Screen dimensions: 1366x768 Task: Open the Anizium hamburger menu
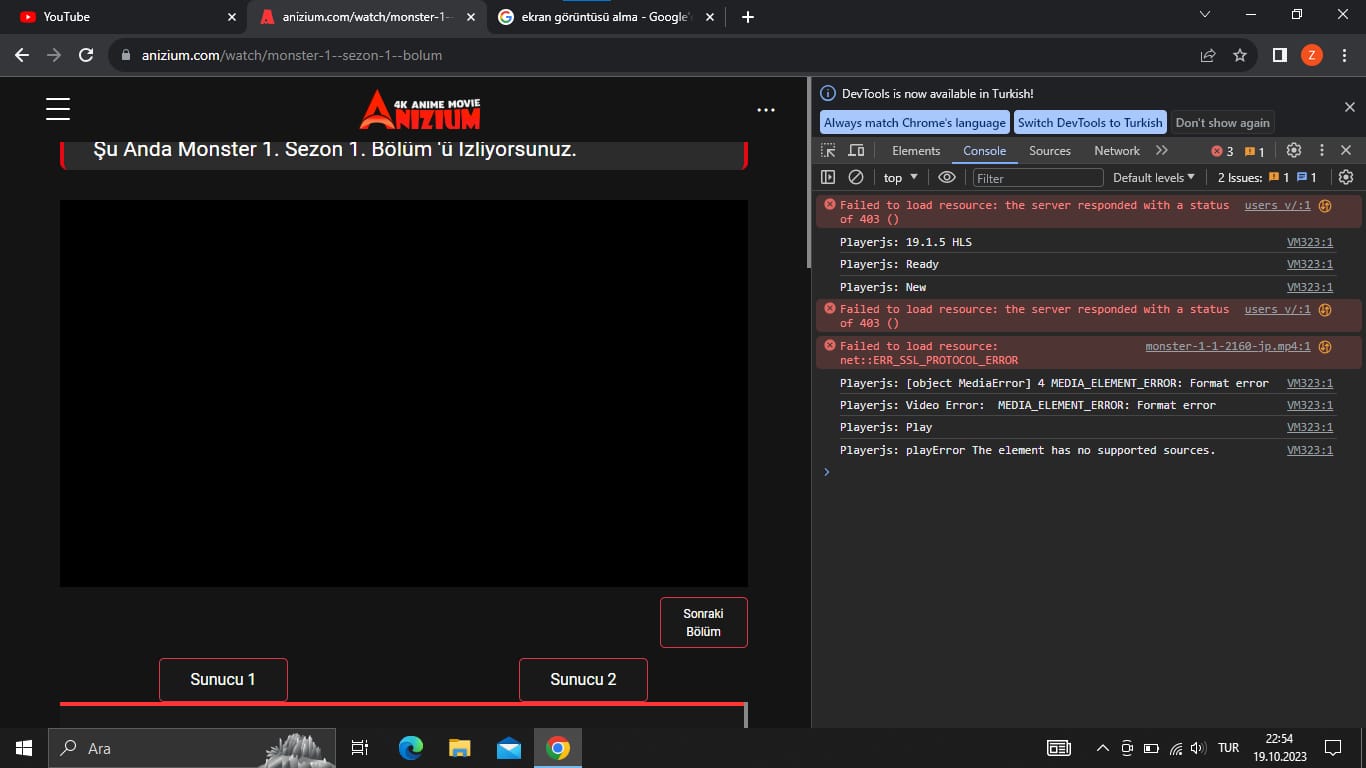58,109
